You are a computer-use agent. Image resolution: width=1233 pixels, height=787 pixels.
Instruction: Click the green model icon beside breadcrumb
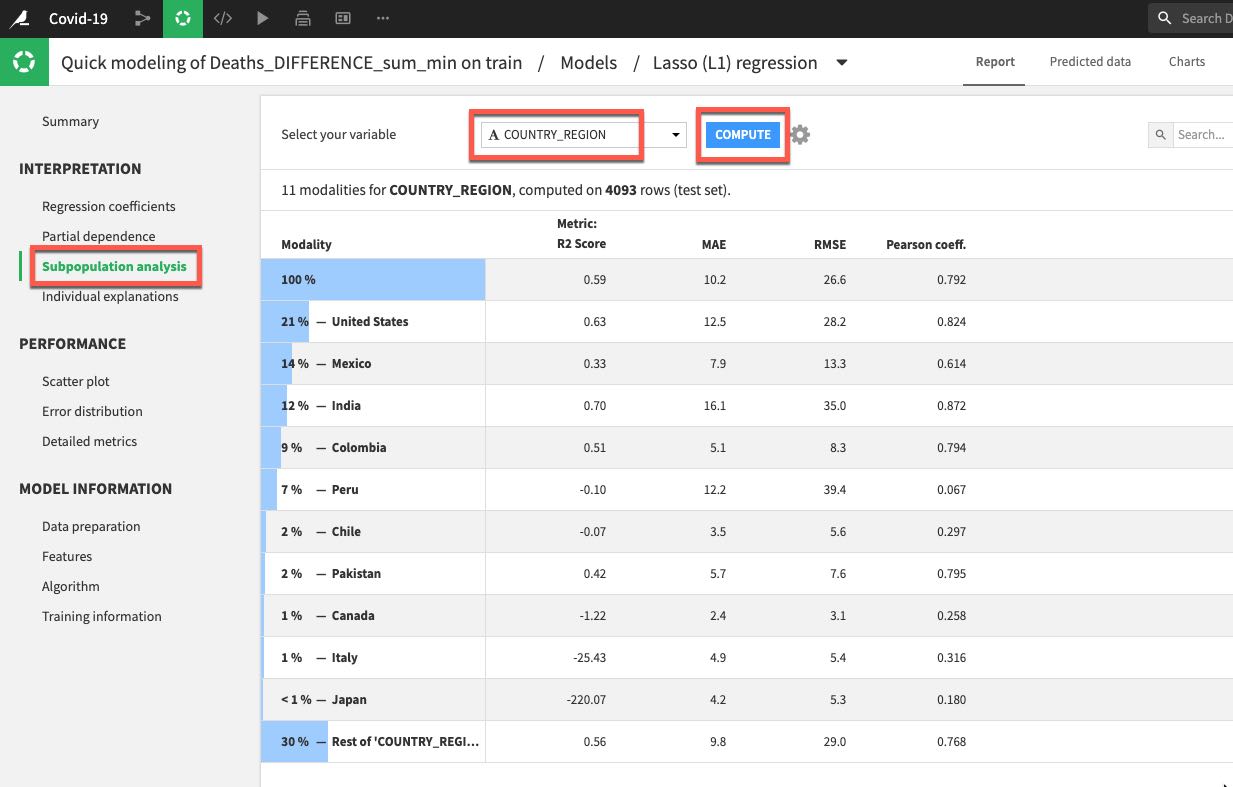pyautogui.click(x=24, y=62)
